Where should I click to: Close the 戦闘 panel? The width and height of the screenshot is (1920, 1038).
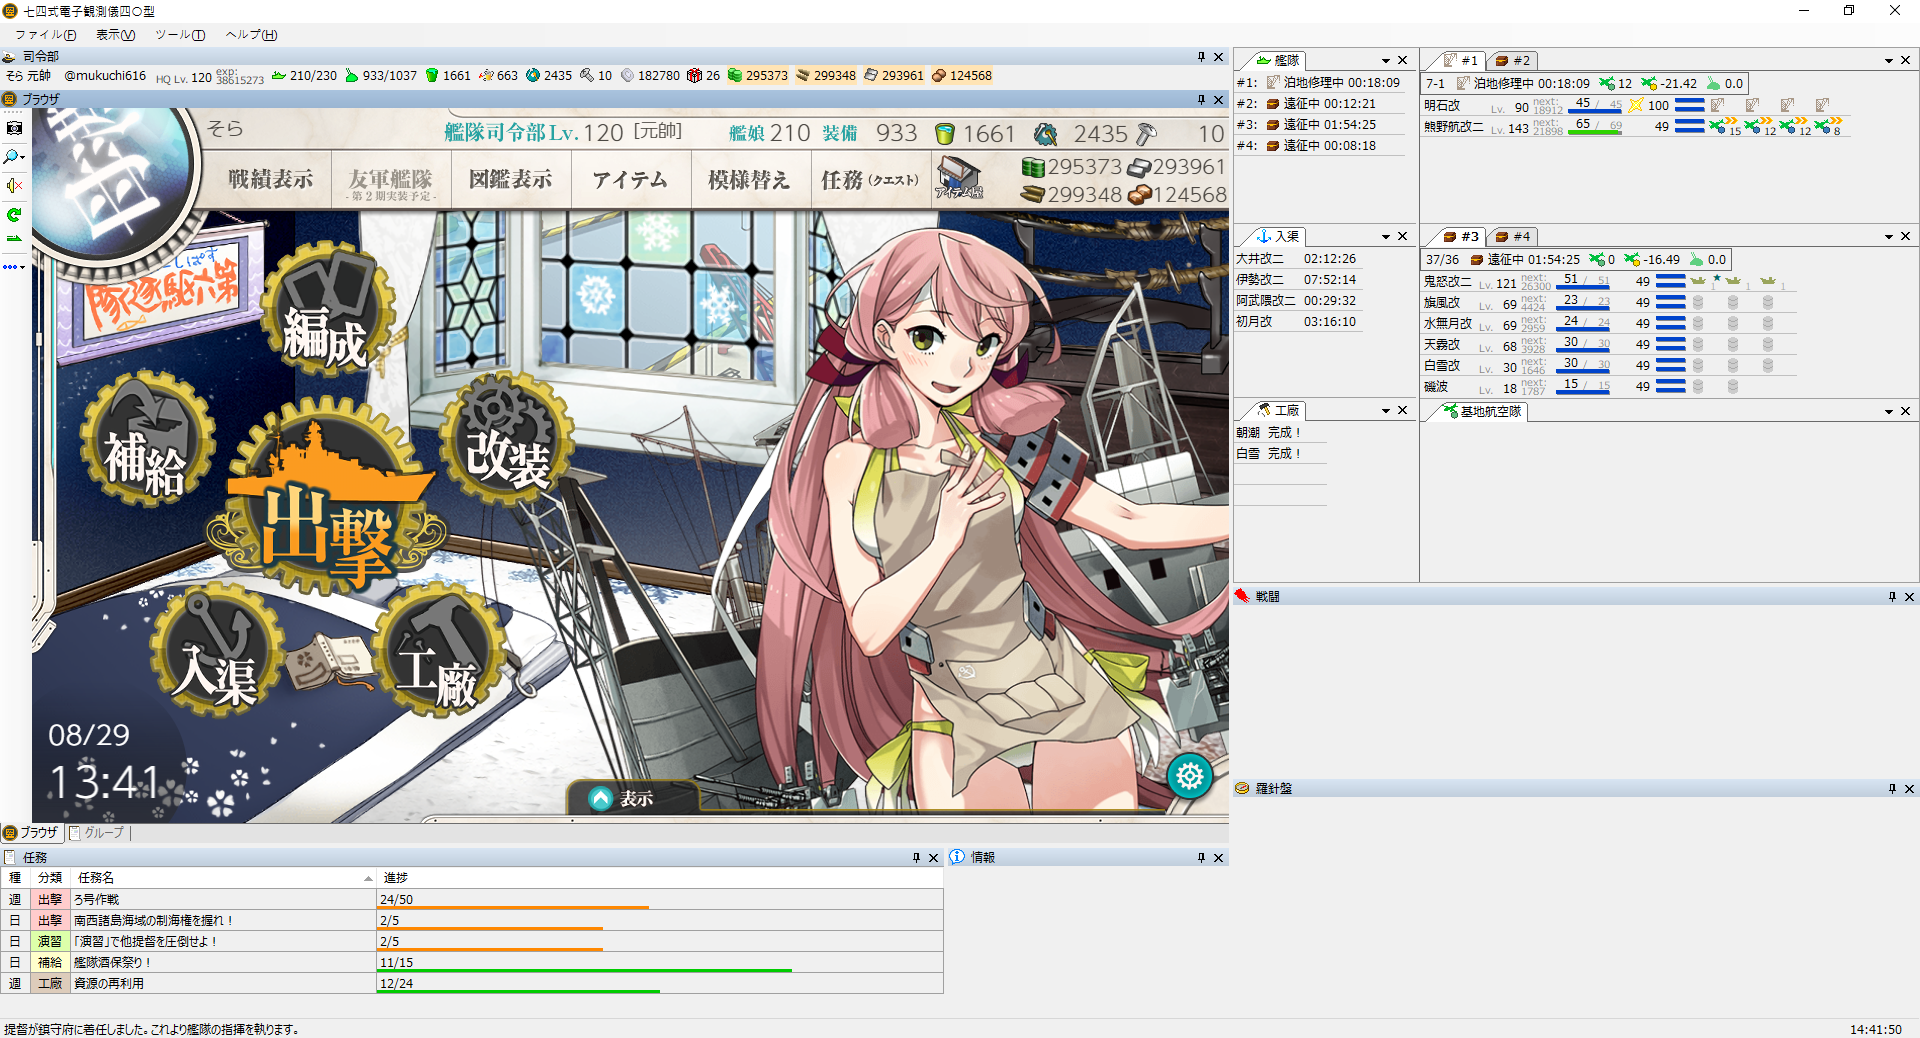tap(1909, 597)
